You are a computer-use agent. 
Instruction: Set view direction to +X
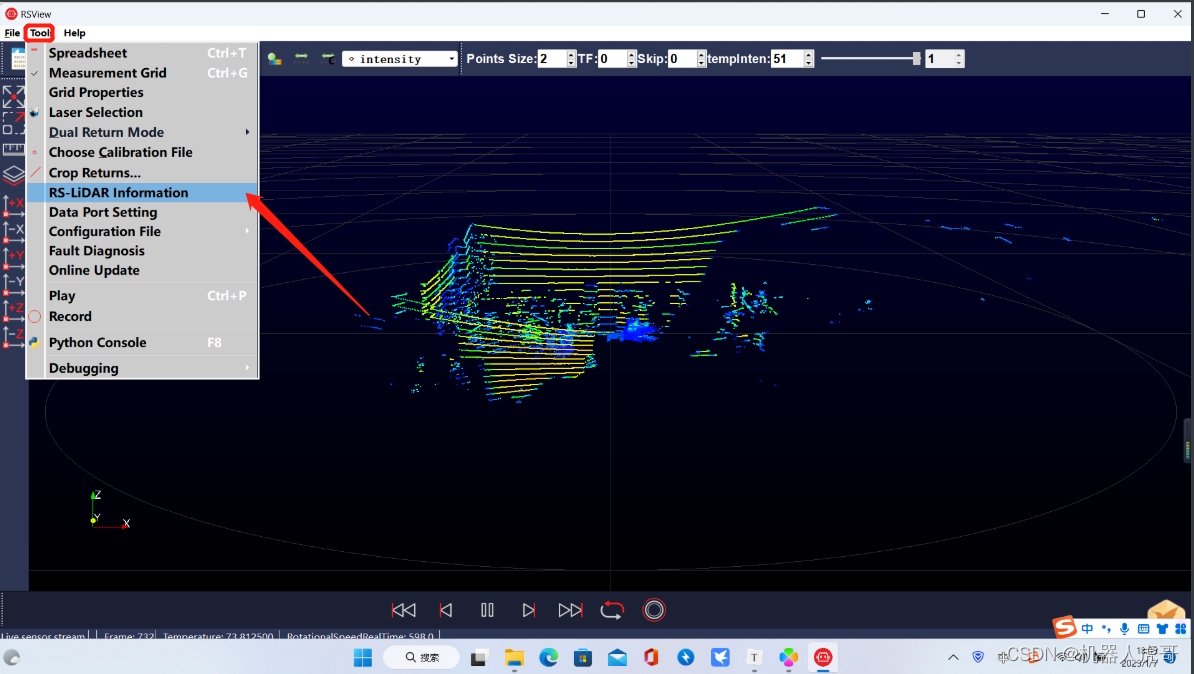tap(14, 206)
